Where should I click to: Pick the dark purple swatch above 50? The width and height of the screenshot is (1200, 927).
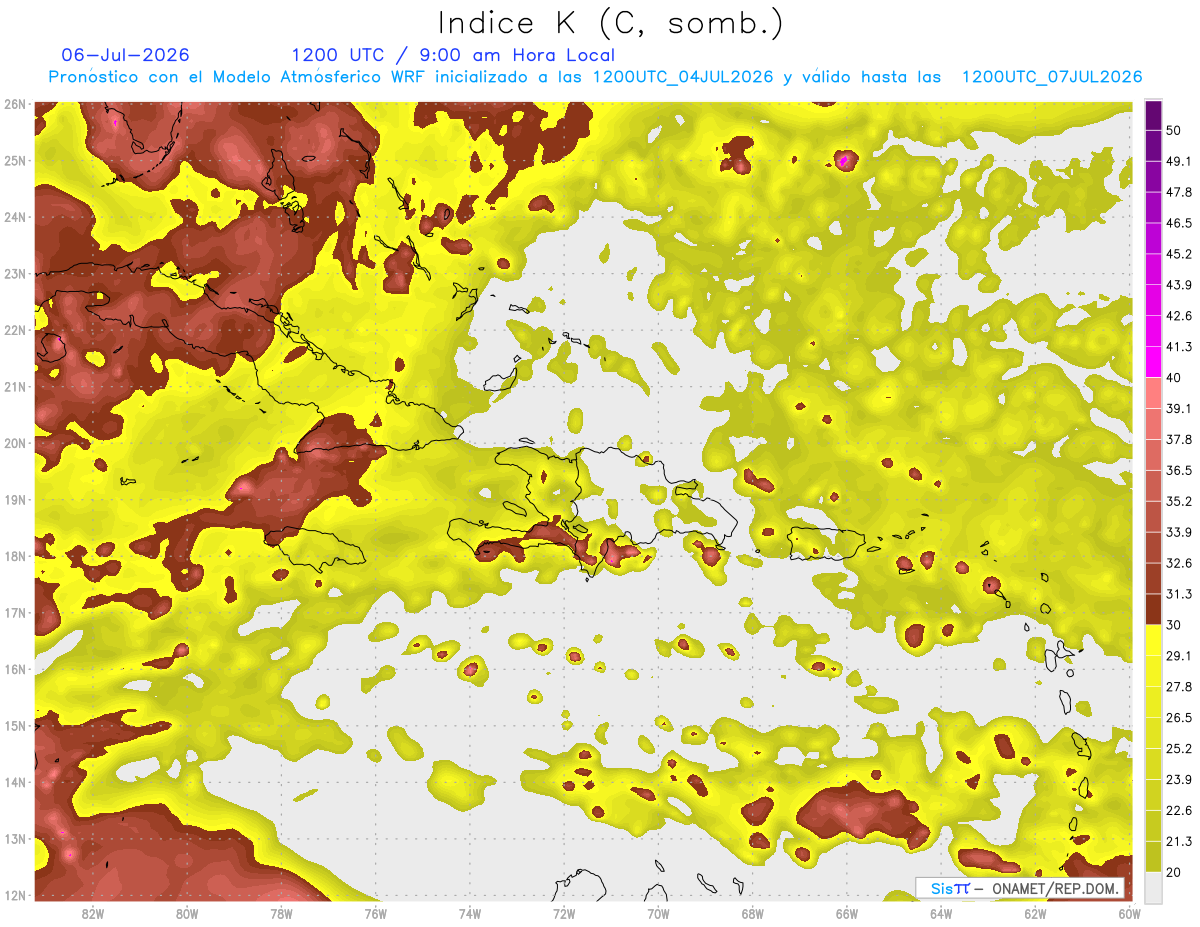point(1153,115)
